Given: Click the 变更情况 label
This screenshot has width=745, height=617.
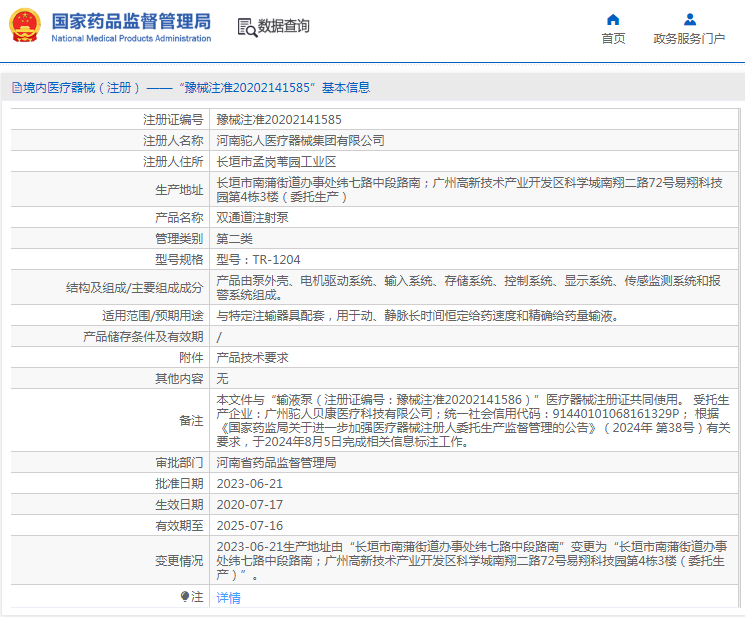Looking at the screenshot, I should pos(179,560).
